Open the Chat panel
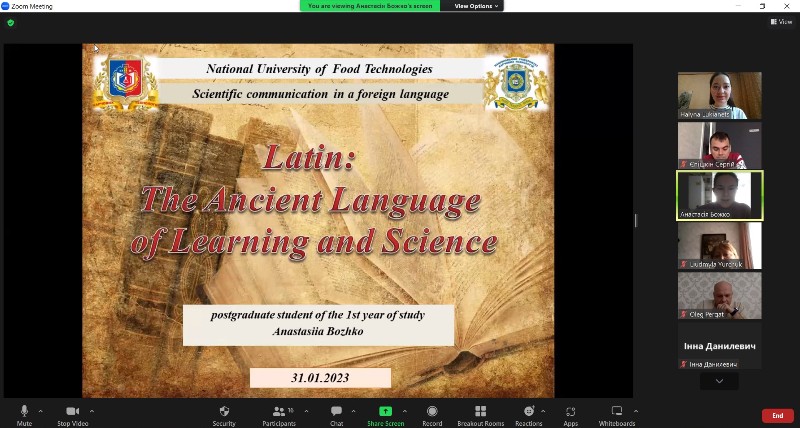This screenshot has height=428, width=800. pyautogui.click(x=337, y=413)
